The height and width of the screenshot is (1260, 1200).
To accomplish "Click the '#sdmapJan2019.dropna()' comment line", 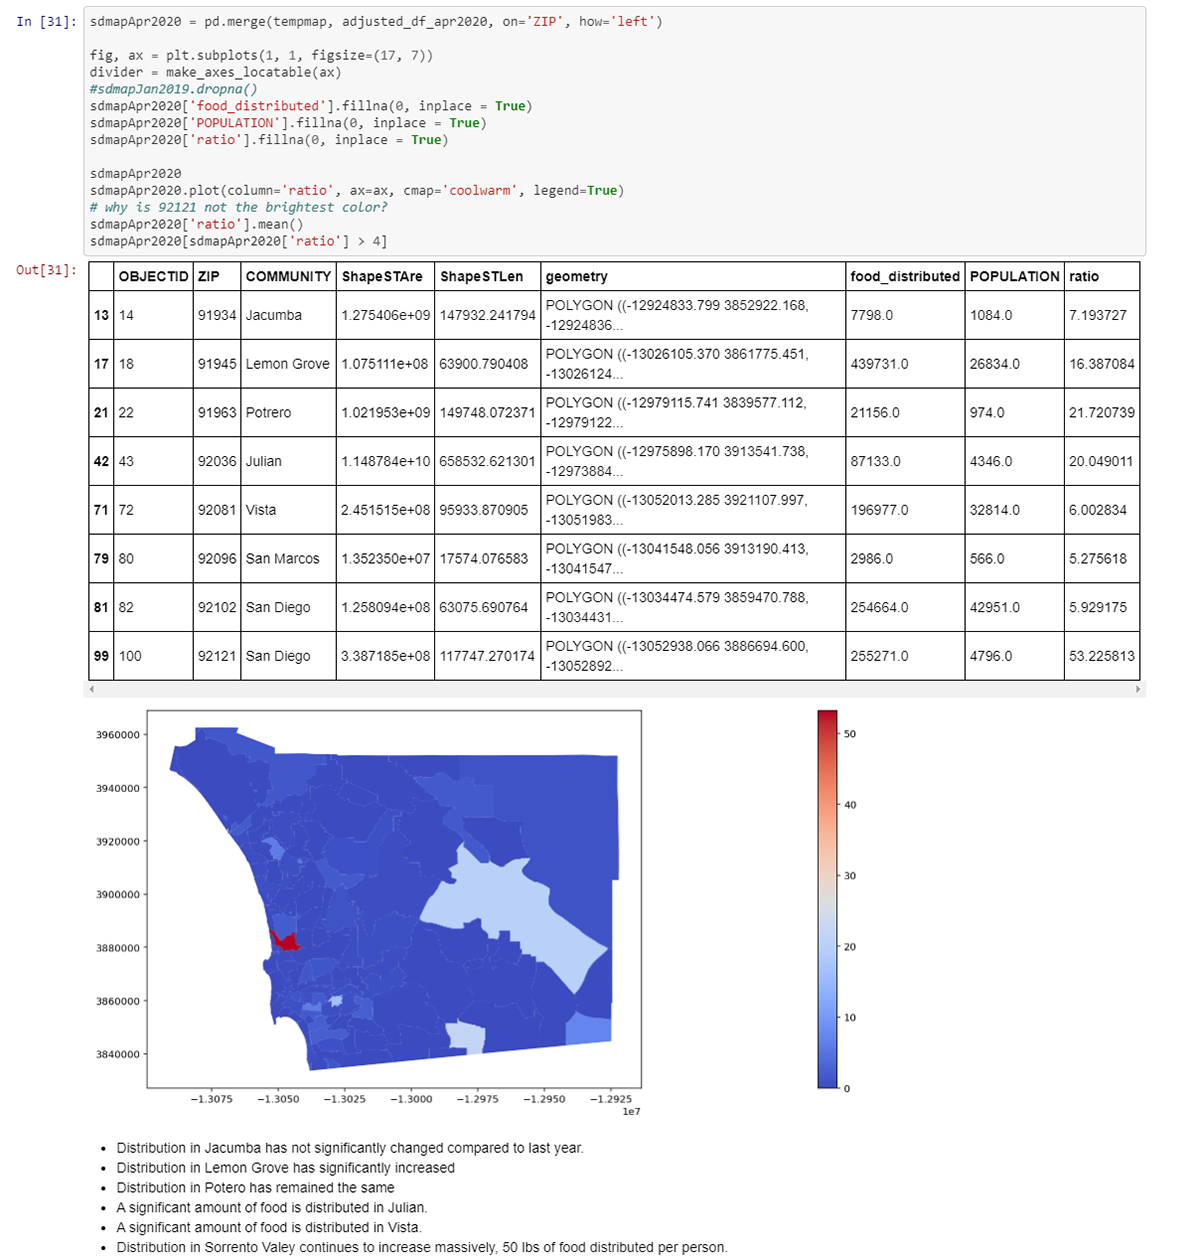I will 173,88.
